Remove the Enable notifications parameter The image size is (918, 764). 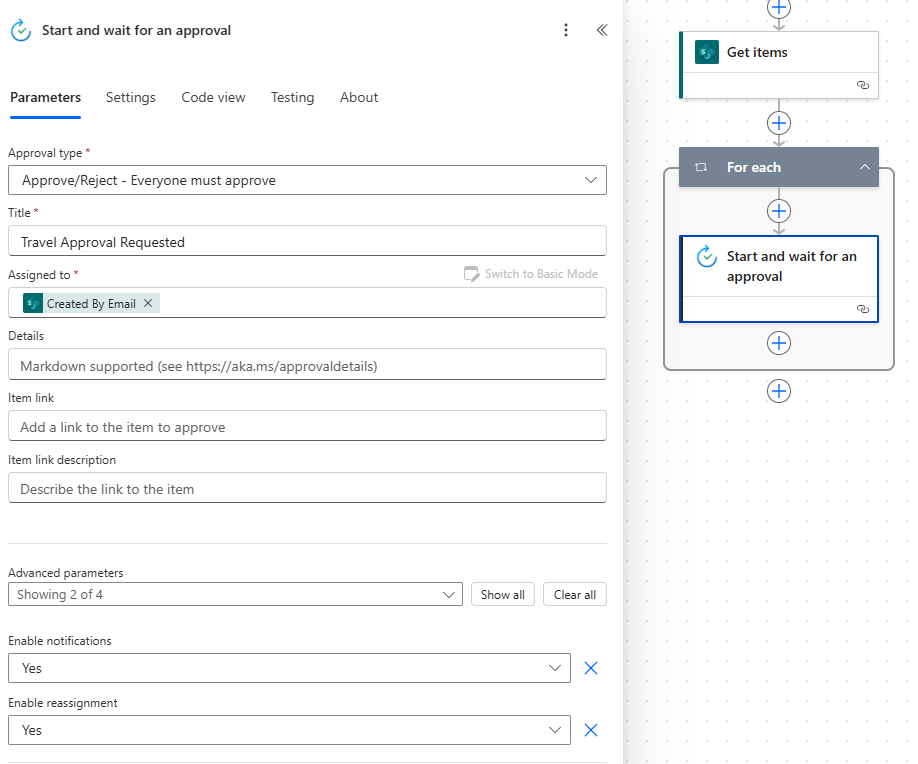click(x=591, y=668)
